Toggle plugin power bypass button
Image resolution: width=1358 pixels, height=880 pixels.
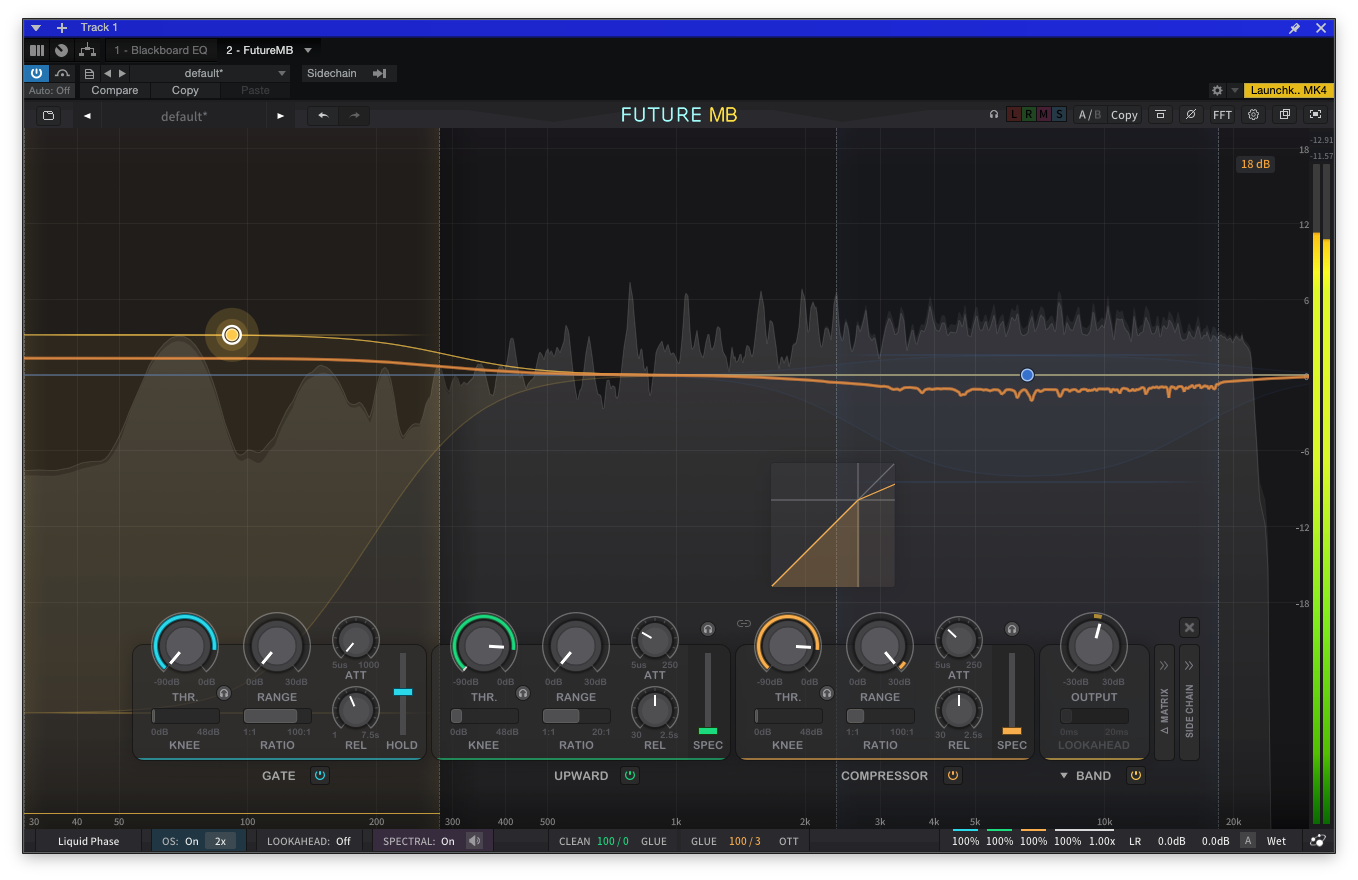pyautogui.click(x=36, y=73)
